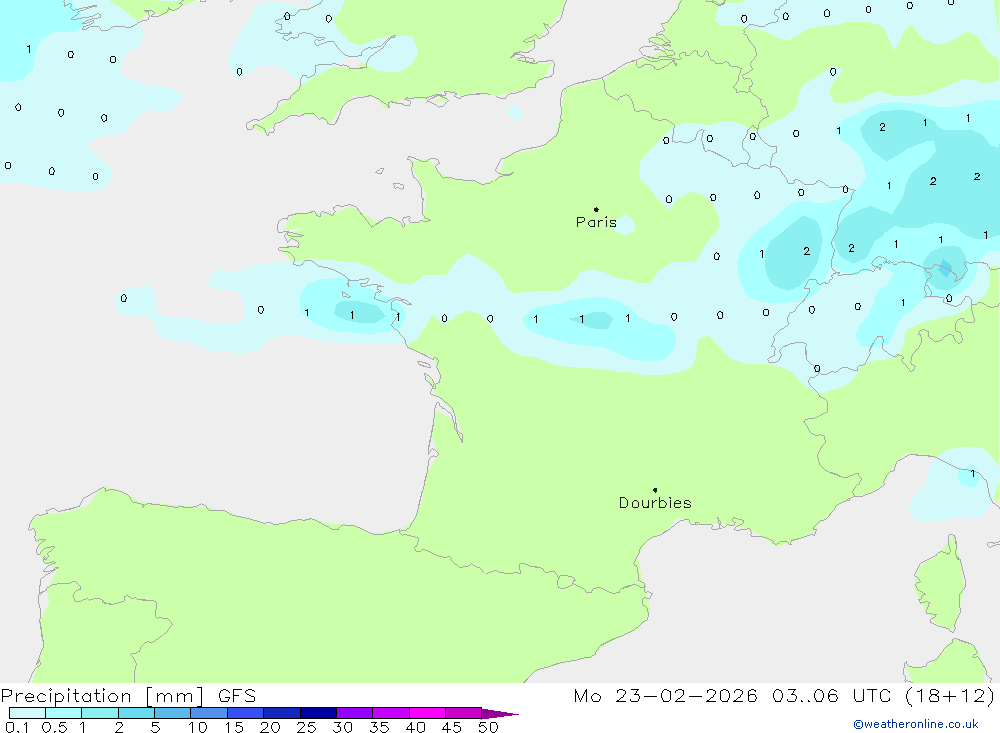Pick the 30–35 mm legend swatch

point(355,713)
